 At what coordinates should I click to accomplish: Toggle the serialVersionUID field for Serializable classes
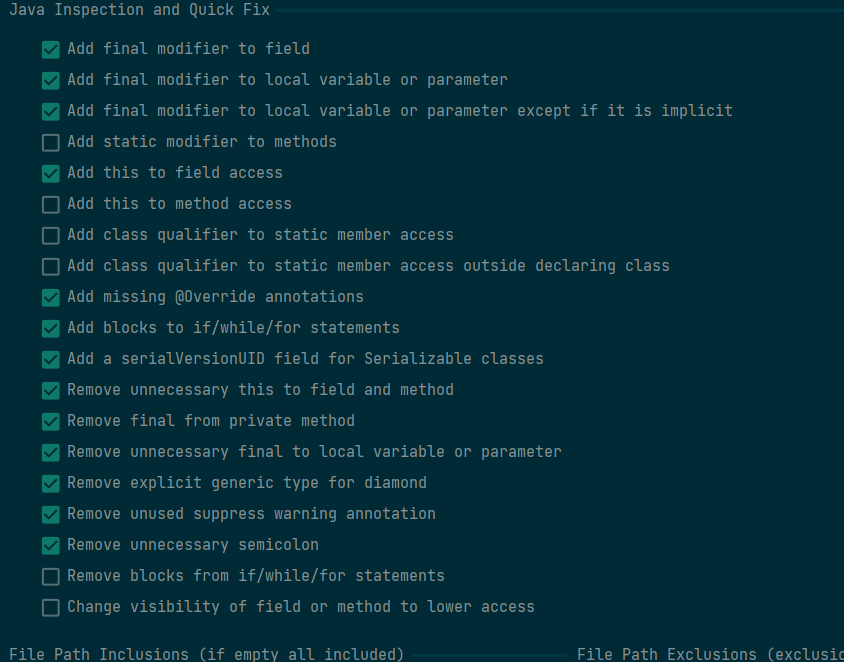point(50,359)
